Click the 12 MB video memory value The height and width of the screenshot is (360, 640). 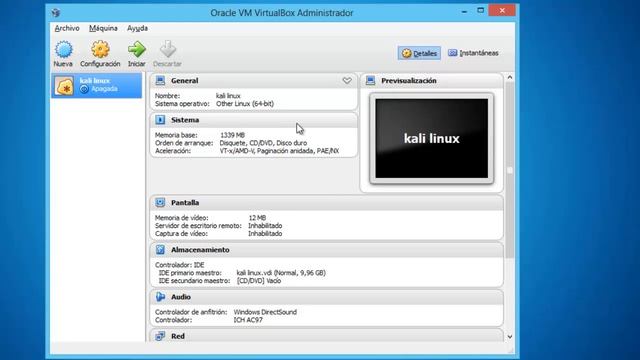(x=257, y=218)
